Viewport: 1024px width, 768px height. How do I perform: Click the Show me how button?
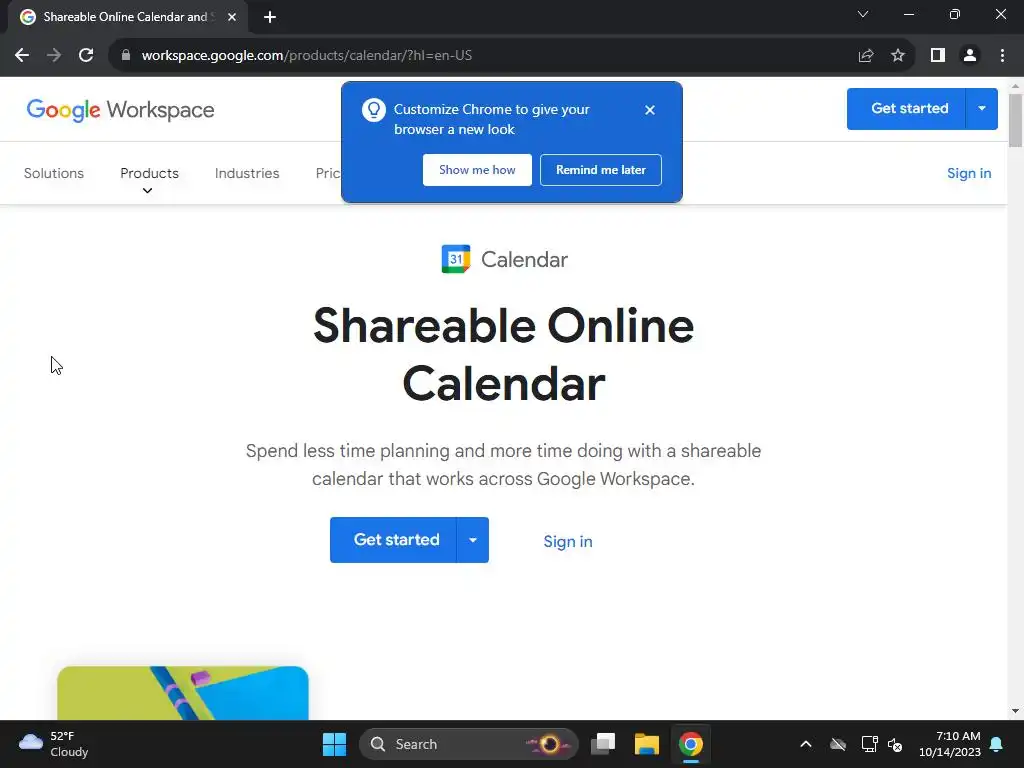click(x=477, y=170)
